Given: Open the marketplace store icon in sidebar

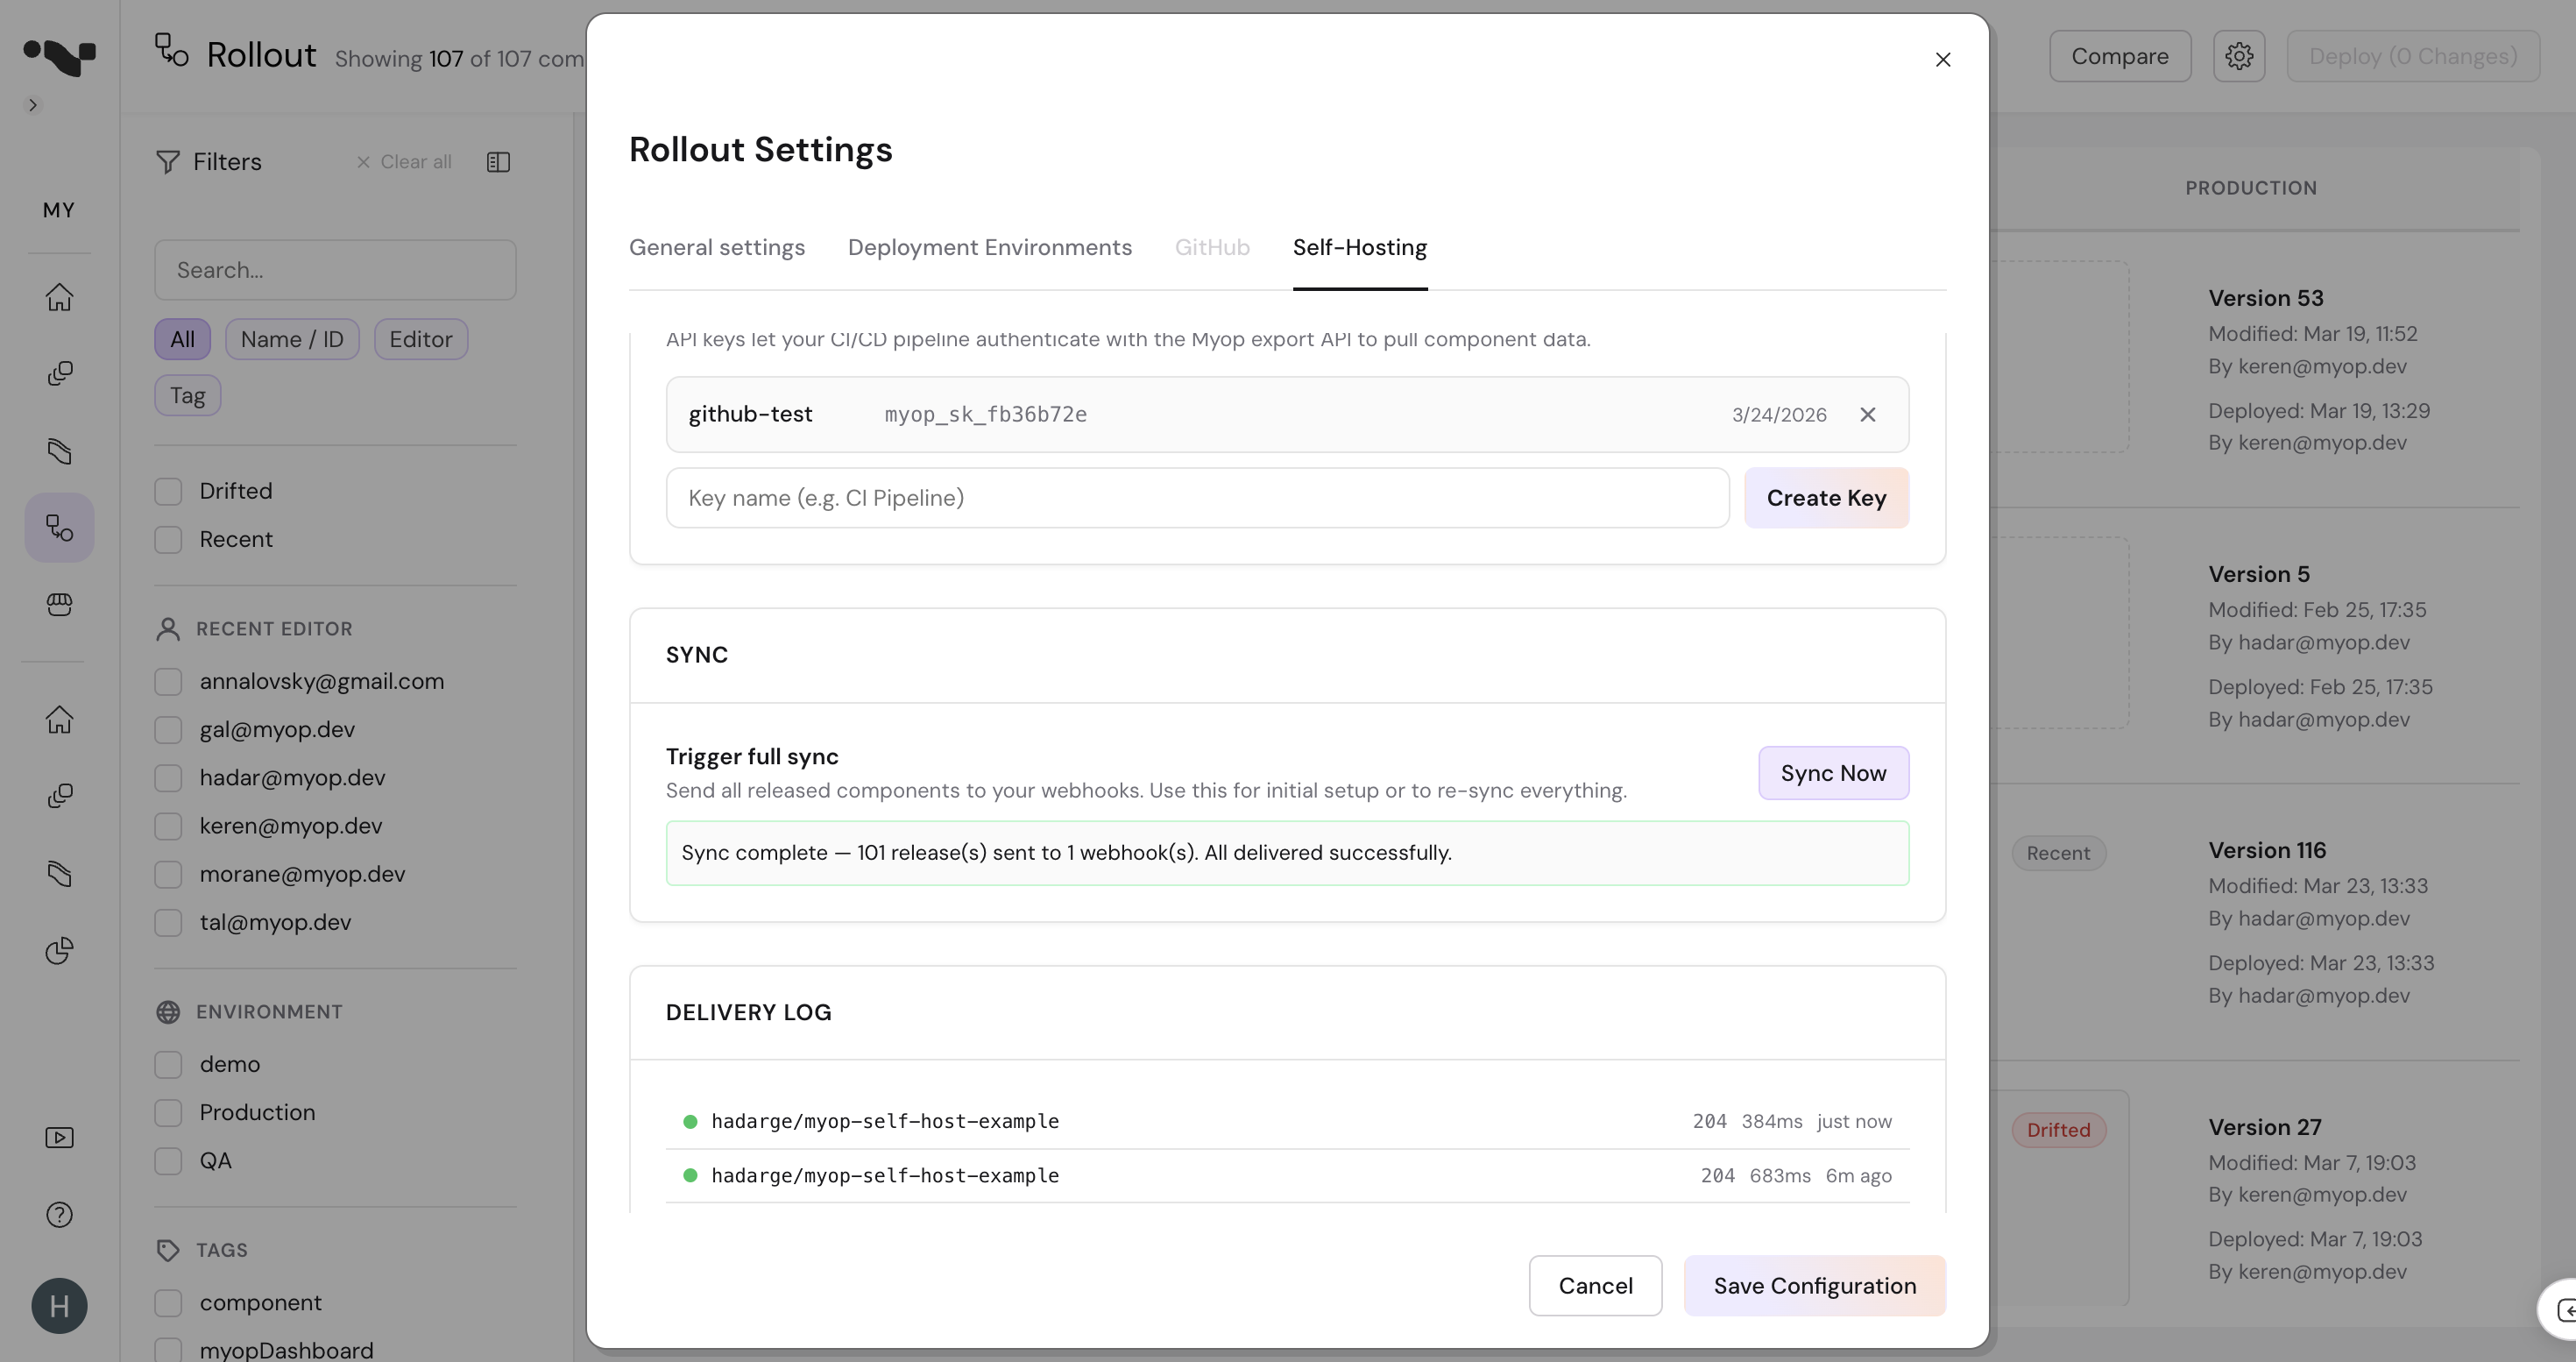Looking at the screenshot, I should pyautogui.click(x=59, y=604).
